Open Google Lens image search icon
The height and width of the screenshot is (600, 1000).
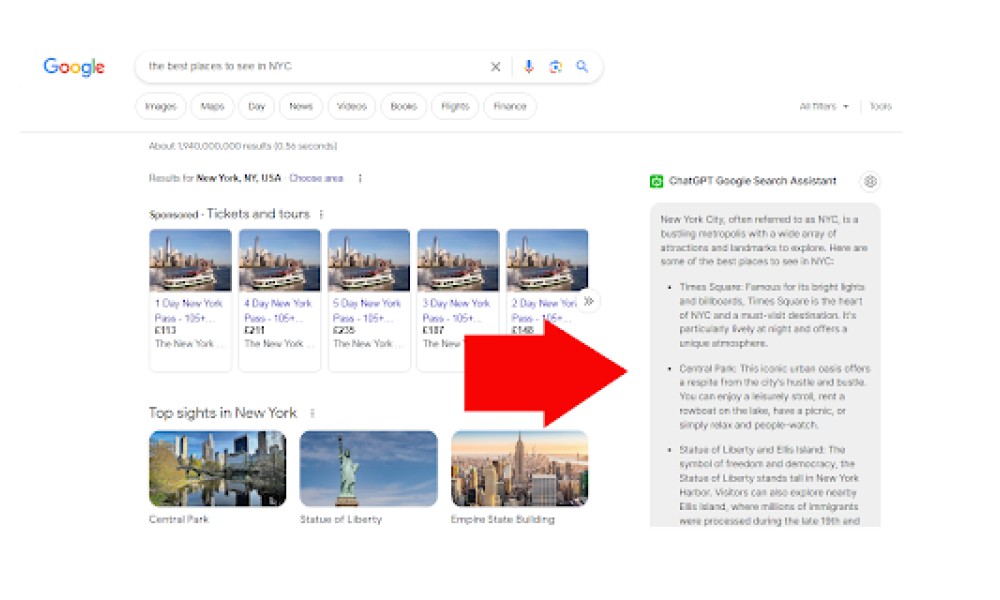coord(555,66)
